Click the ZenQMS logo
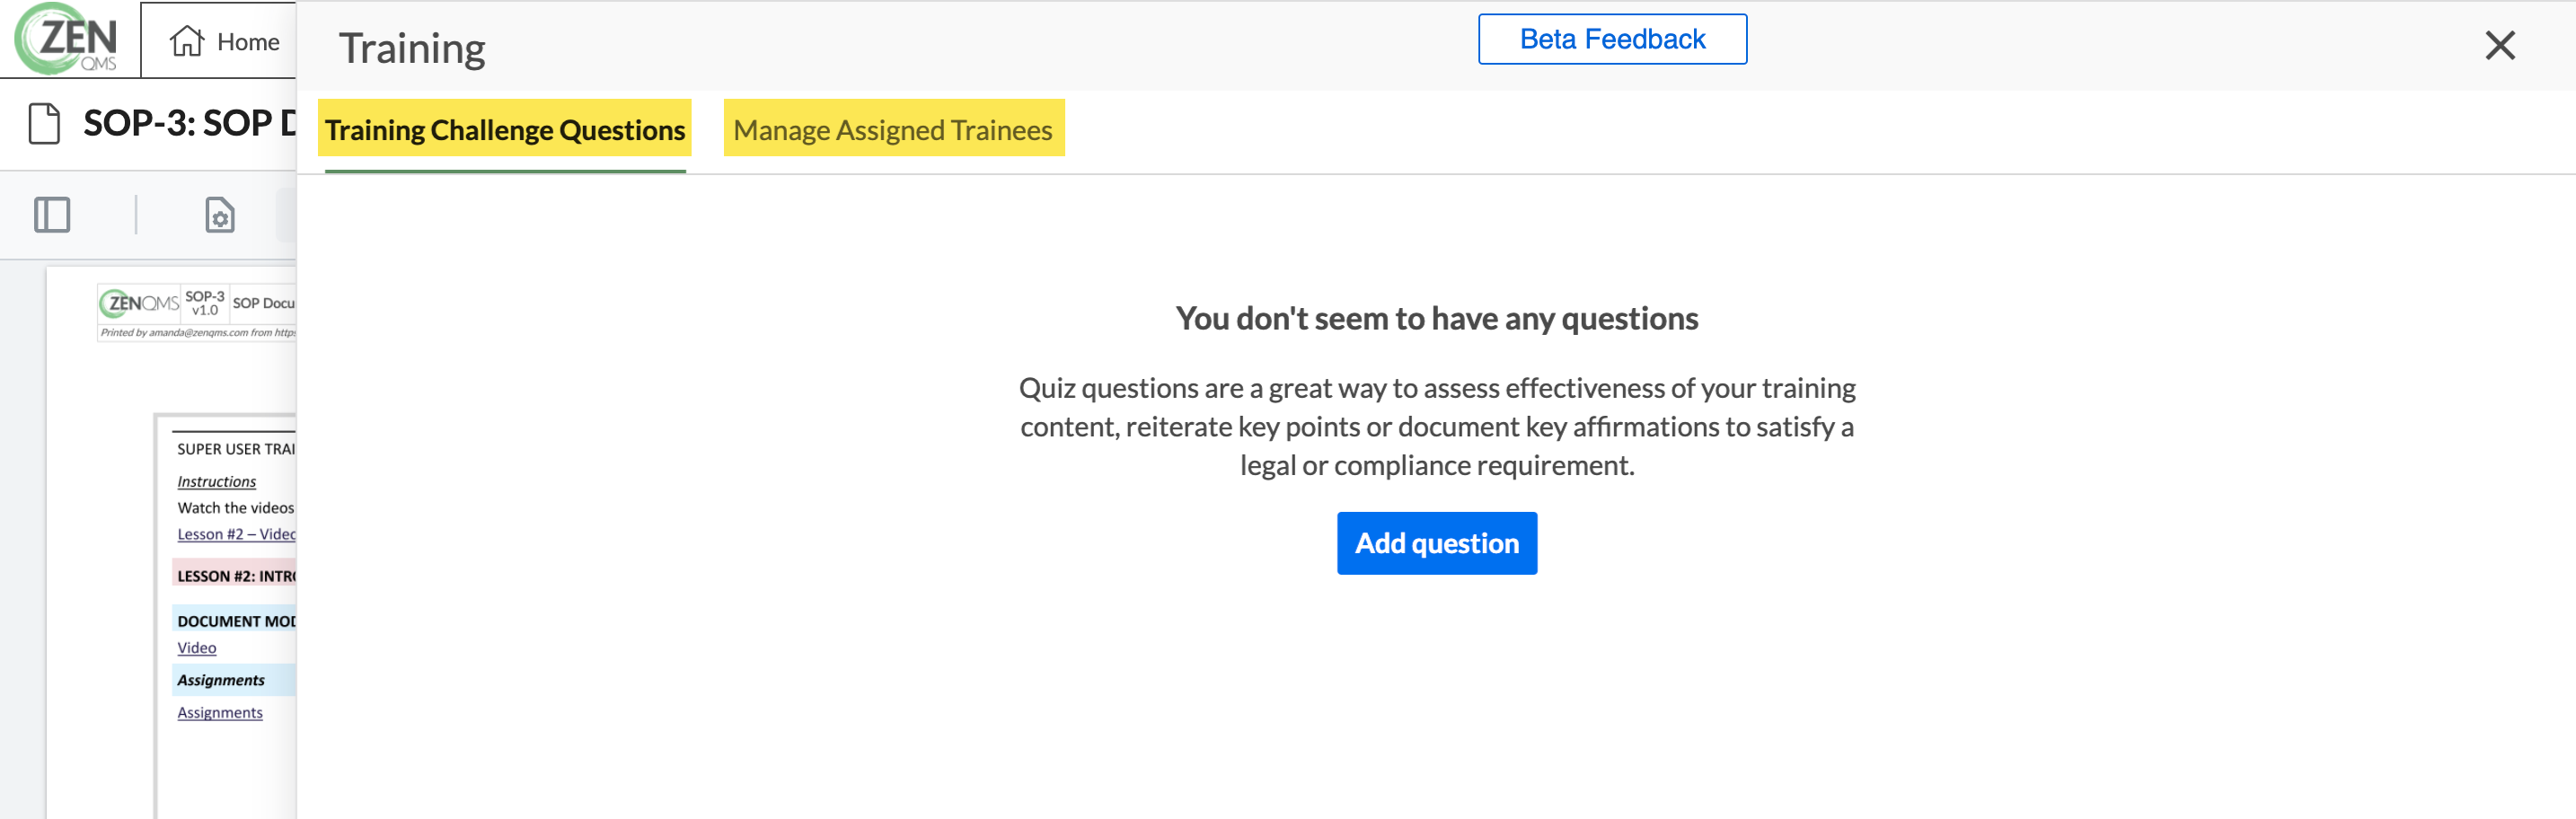This screenshot has width=2576, height=819. click(x=66, y=39)
